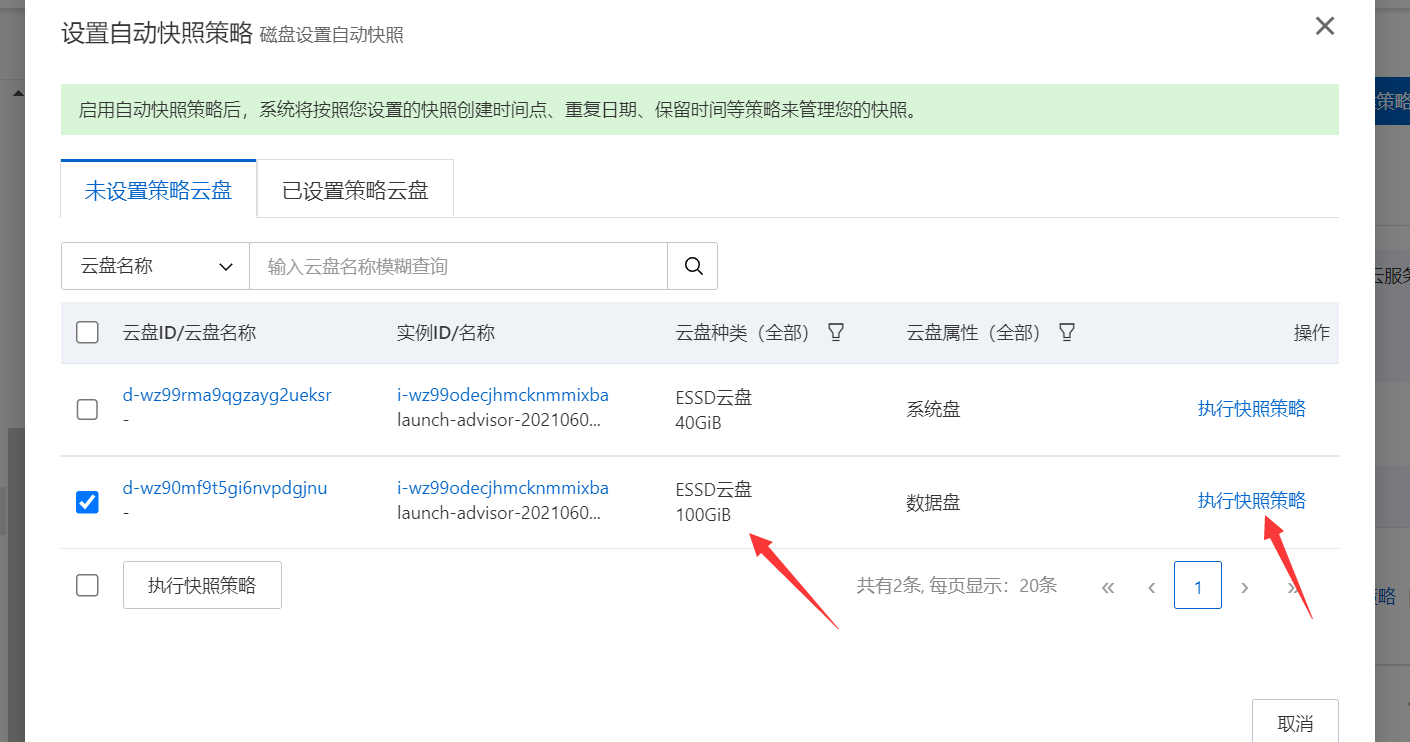Image resolution: width=1410 pixels, height=742 pixels.
Task: Click the previous page arrow
Action: (x=1152, y=587)
